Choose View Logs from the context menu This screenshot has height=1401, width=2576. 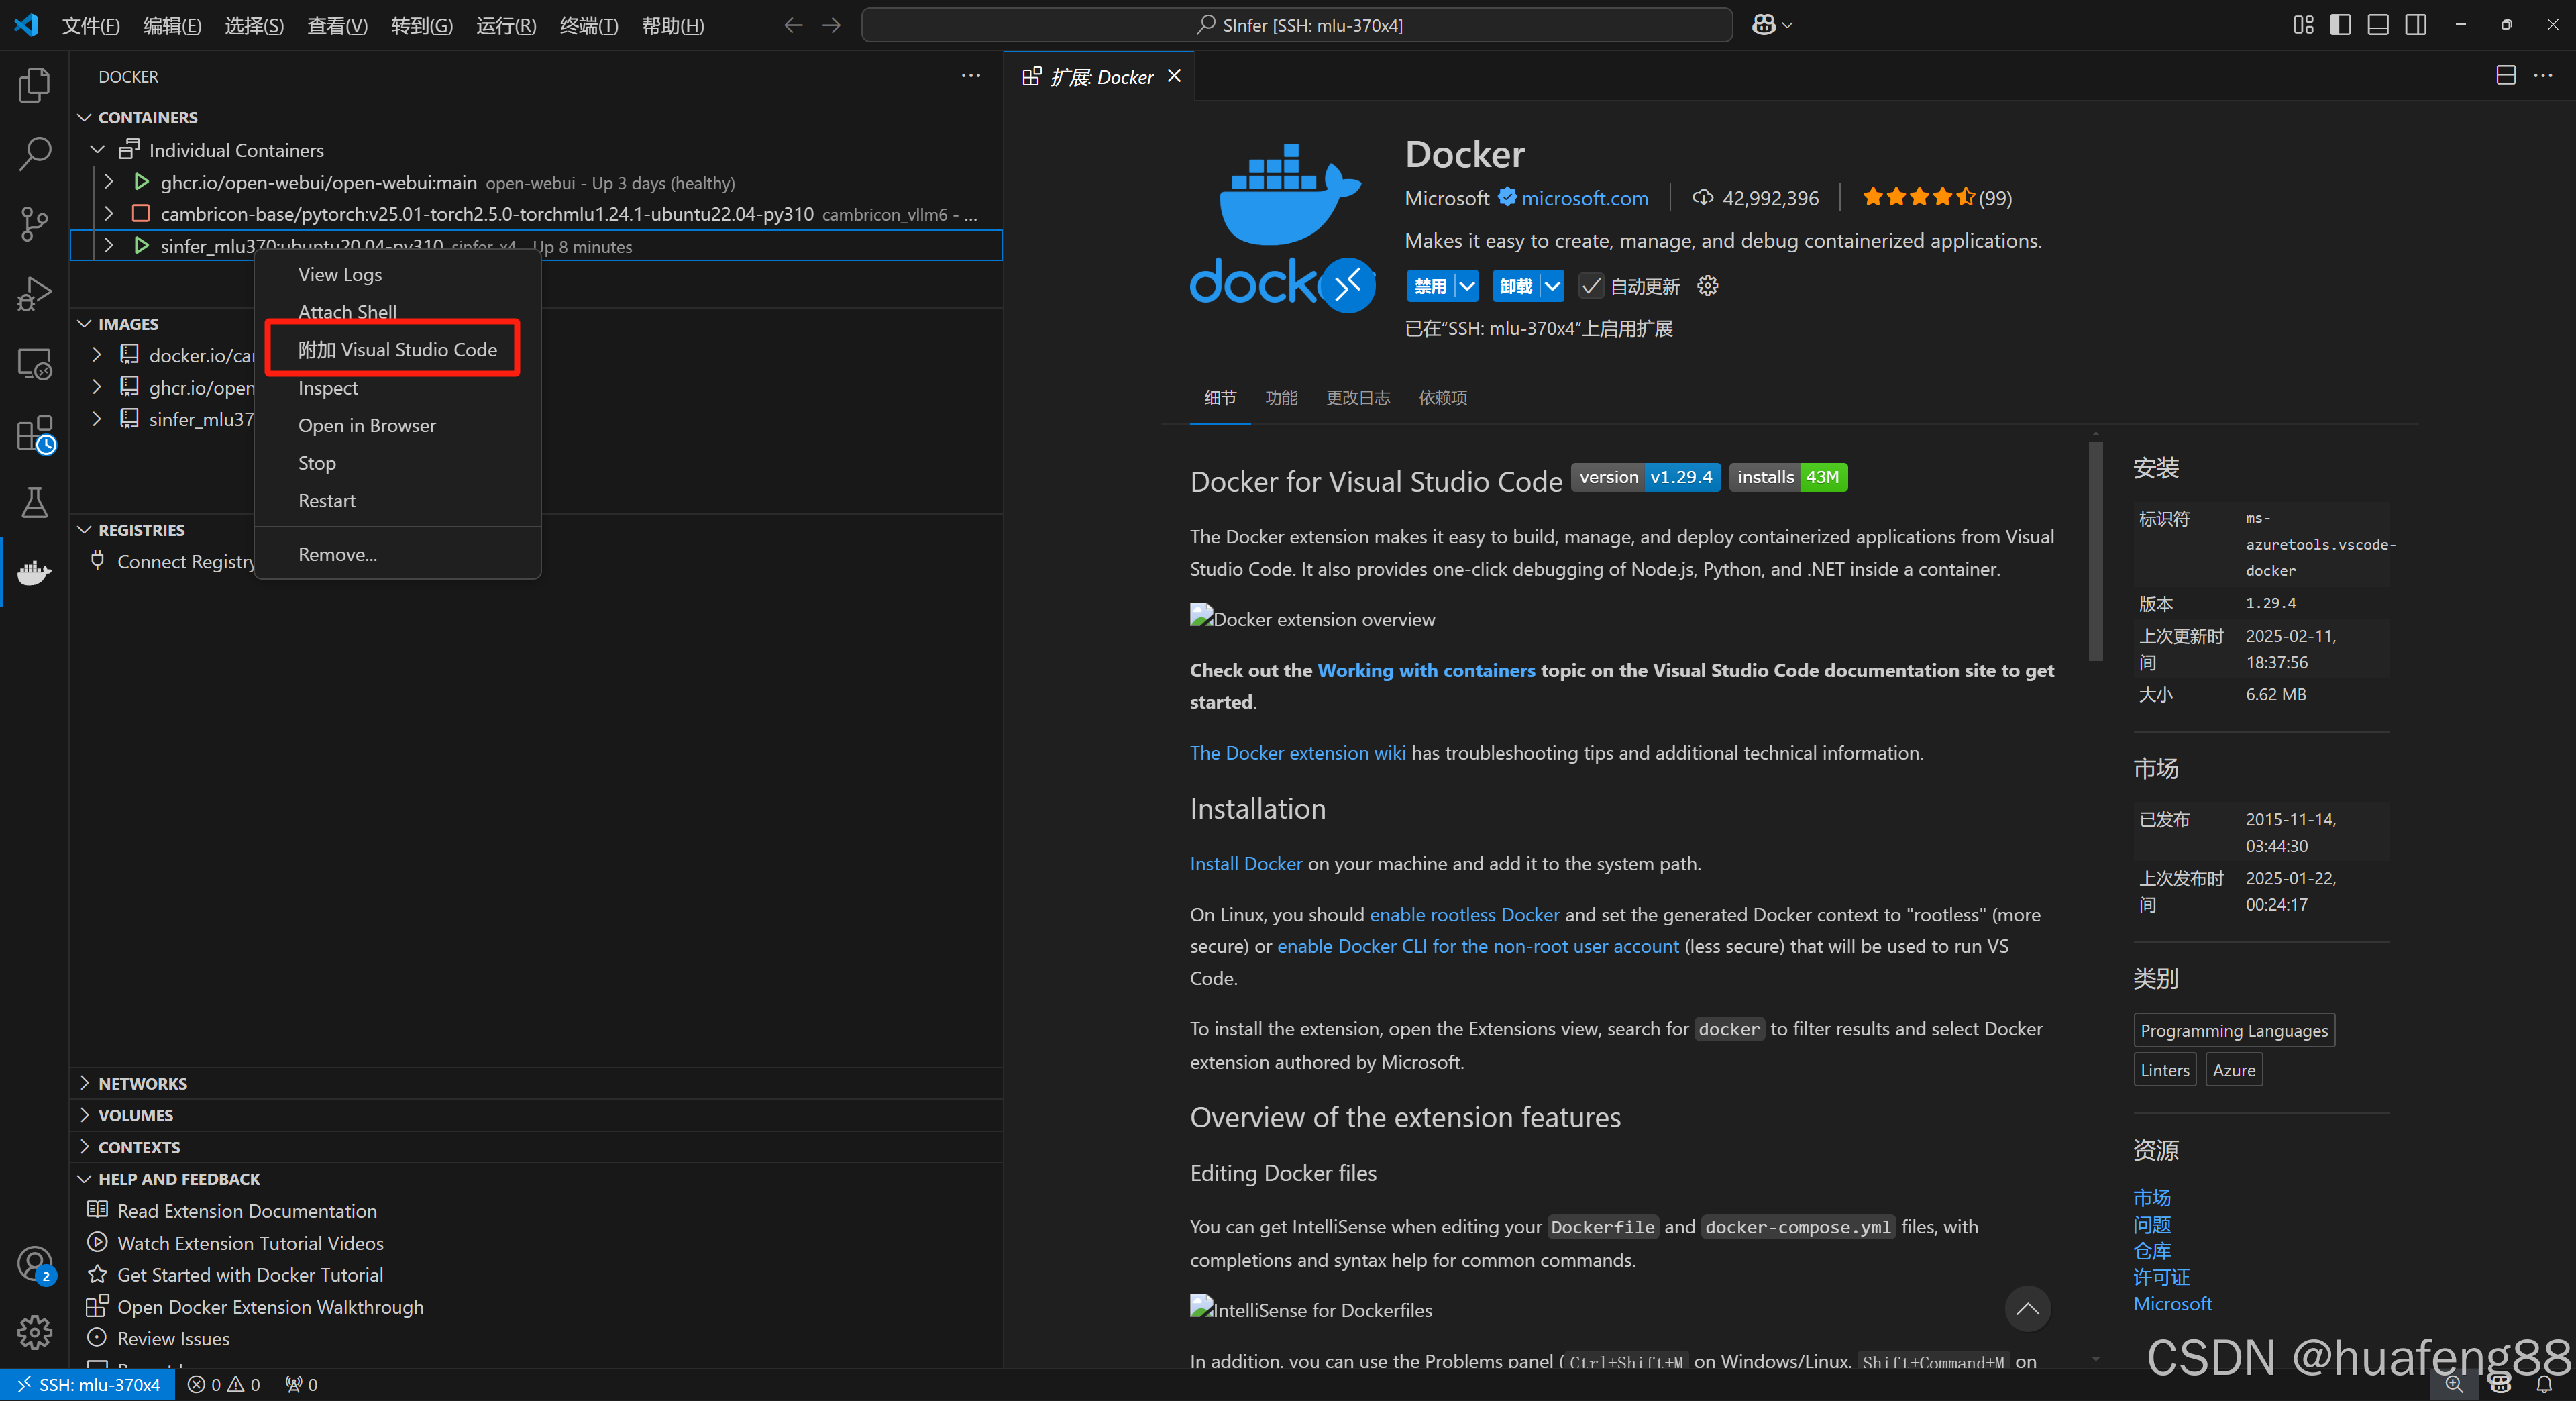(398, 274)
